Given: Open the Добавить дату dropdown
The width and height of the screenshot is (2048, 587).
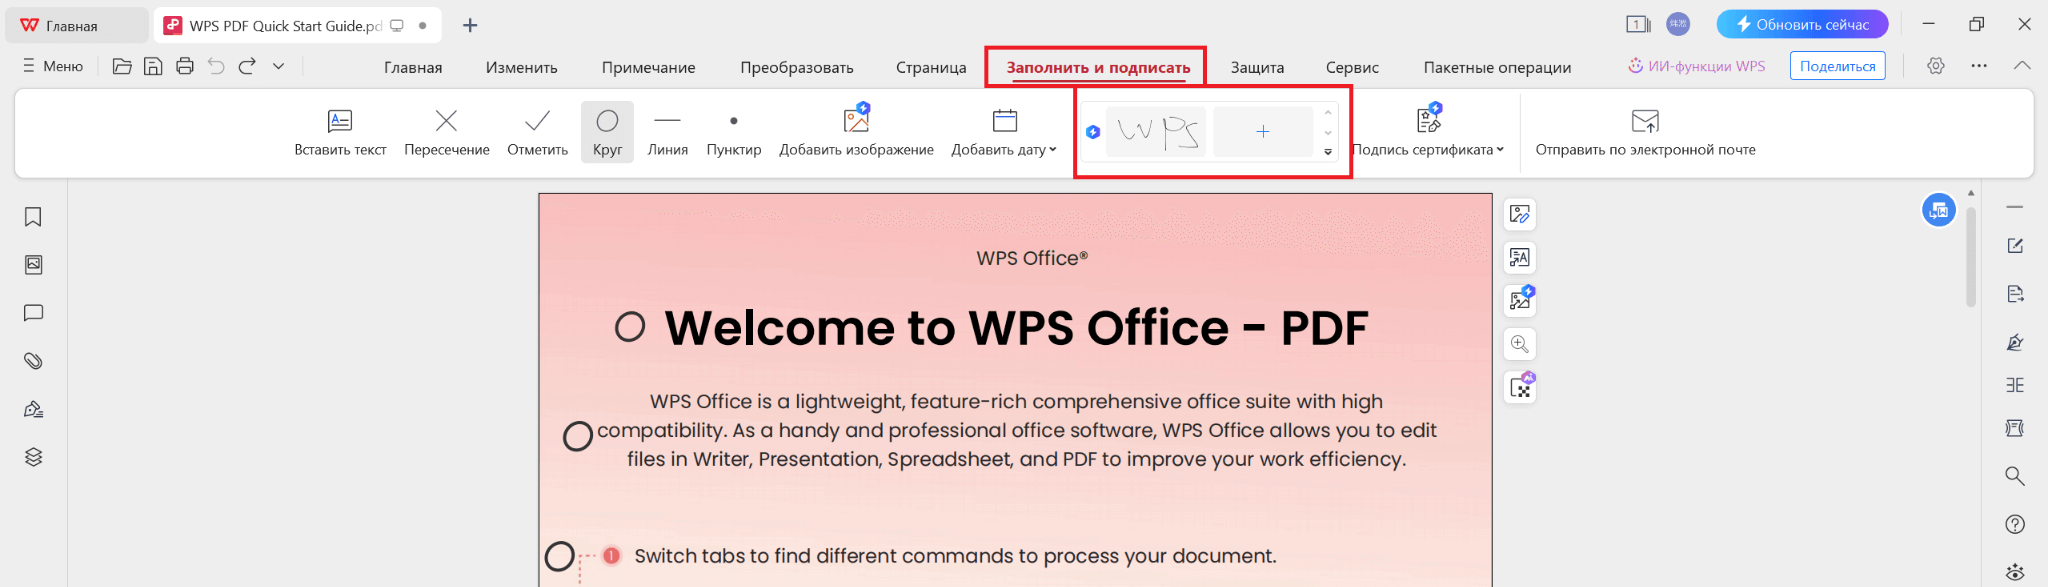Looking at the screenshot, I should pyautogui.click(x=1004, y=133).
